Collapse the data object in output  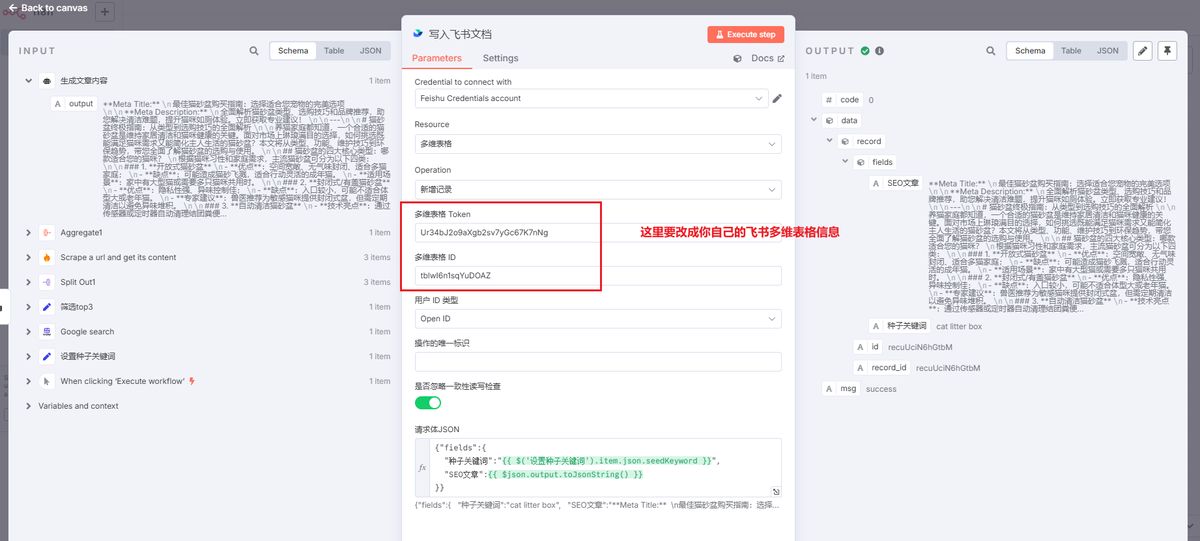(x=813, y=120)
